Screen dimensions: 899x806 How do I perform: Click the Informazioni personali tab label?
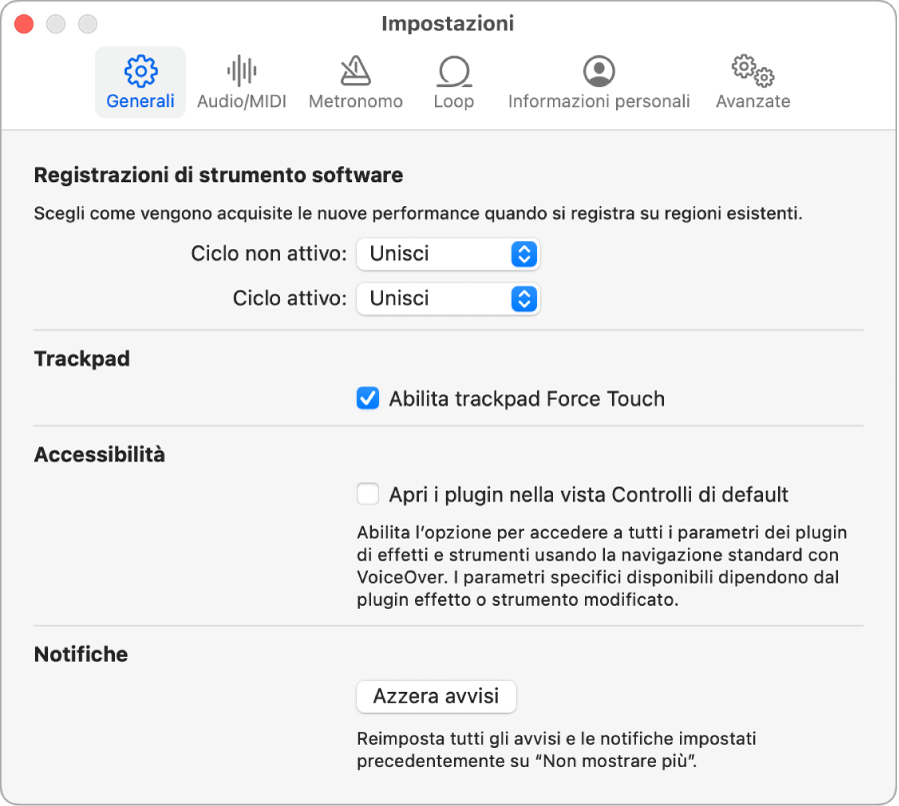pyautogui.click(x=599, y=101)
